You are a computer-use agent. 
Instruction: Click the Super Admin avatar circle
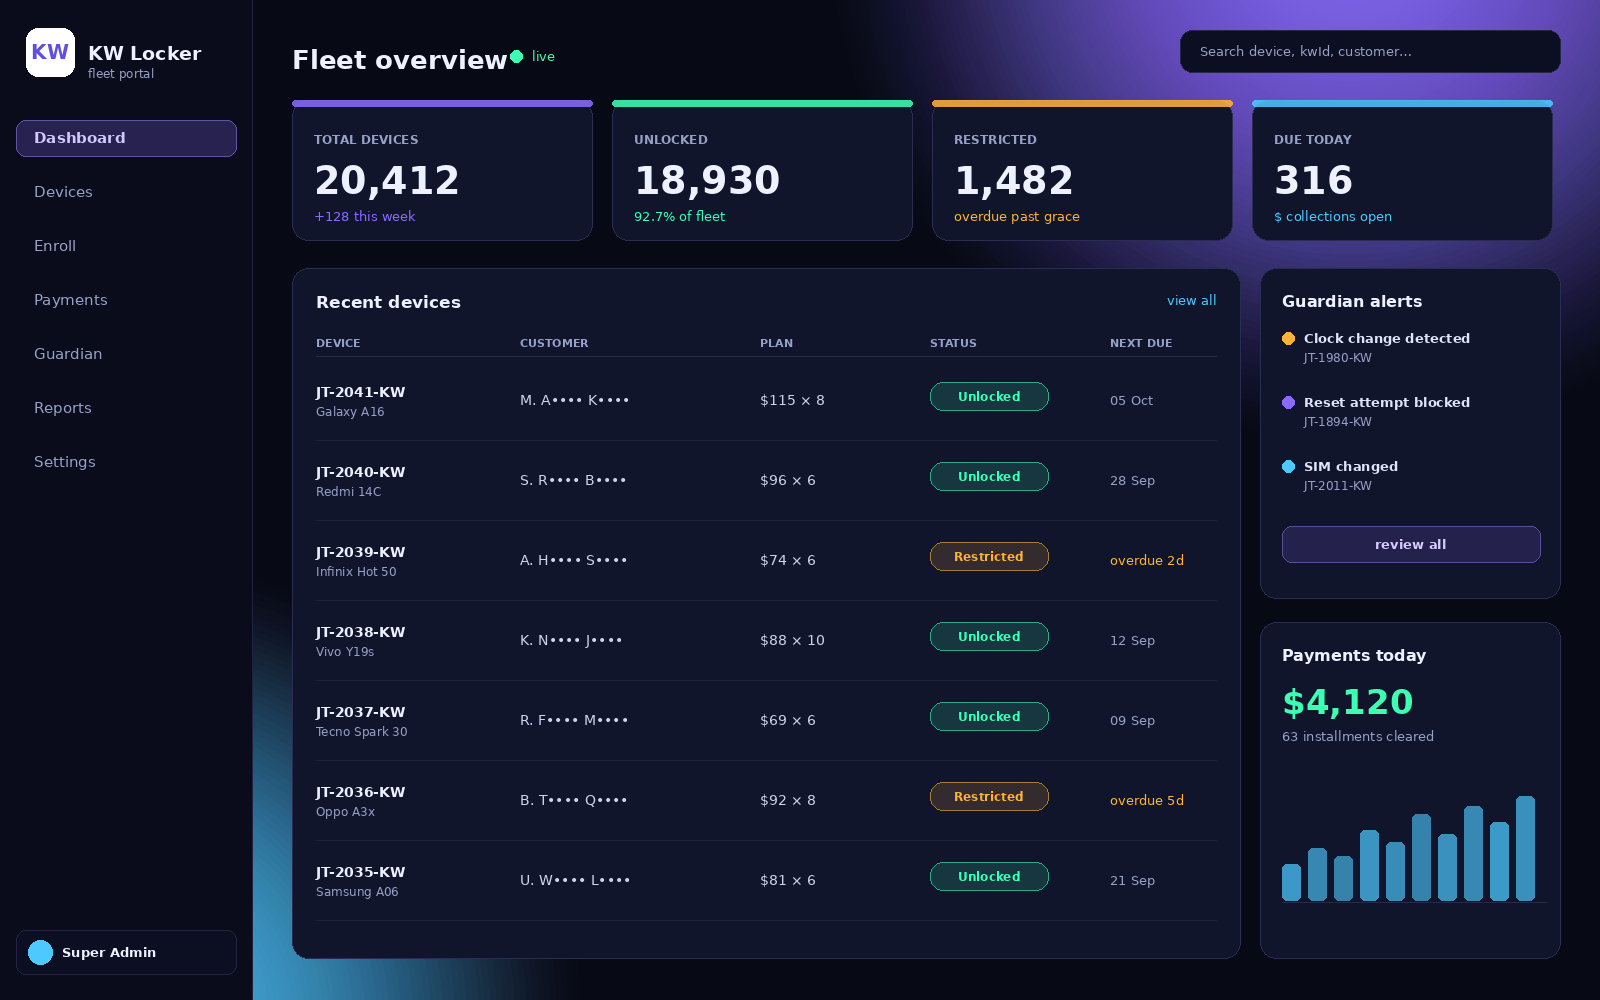[x=40, y=952]
